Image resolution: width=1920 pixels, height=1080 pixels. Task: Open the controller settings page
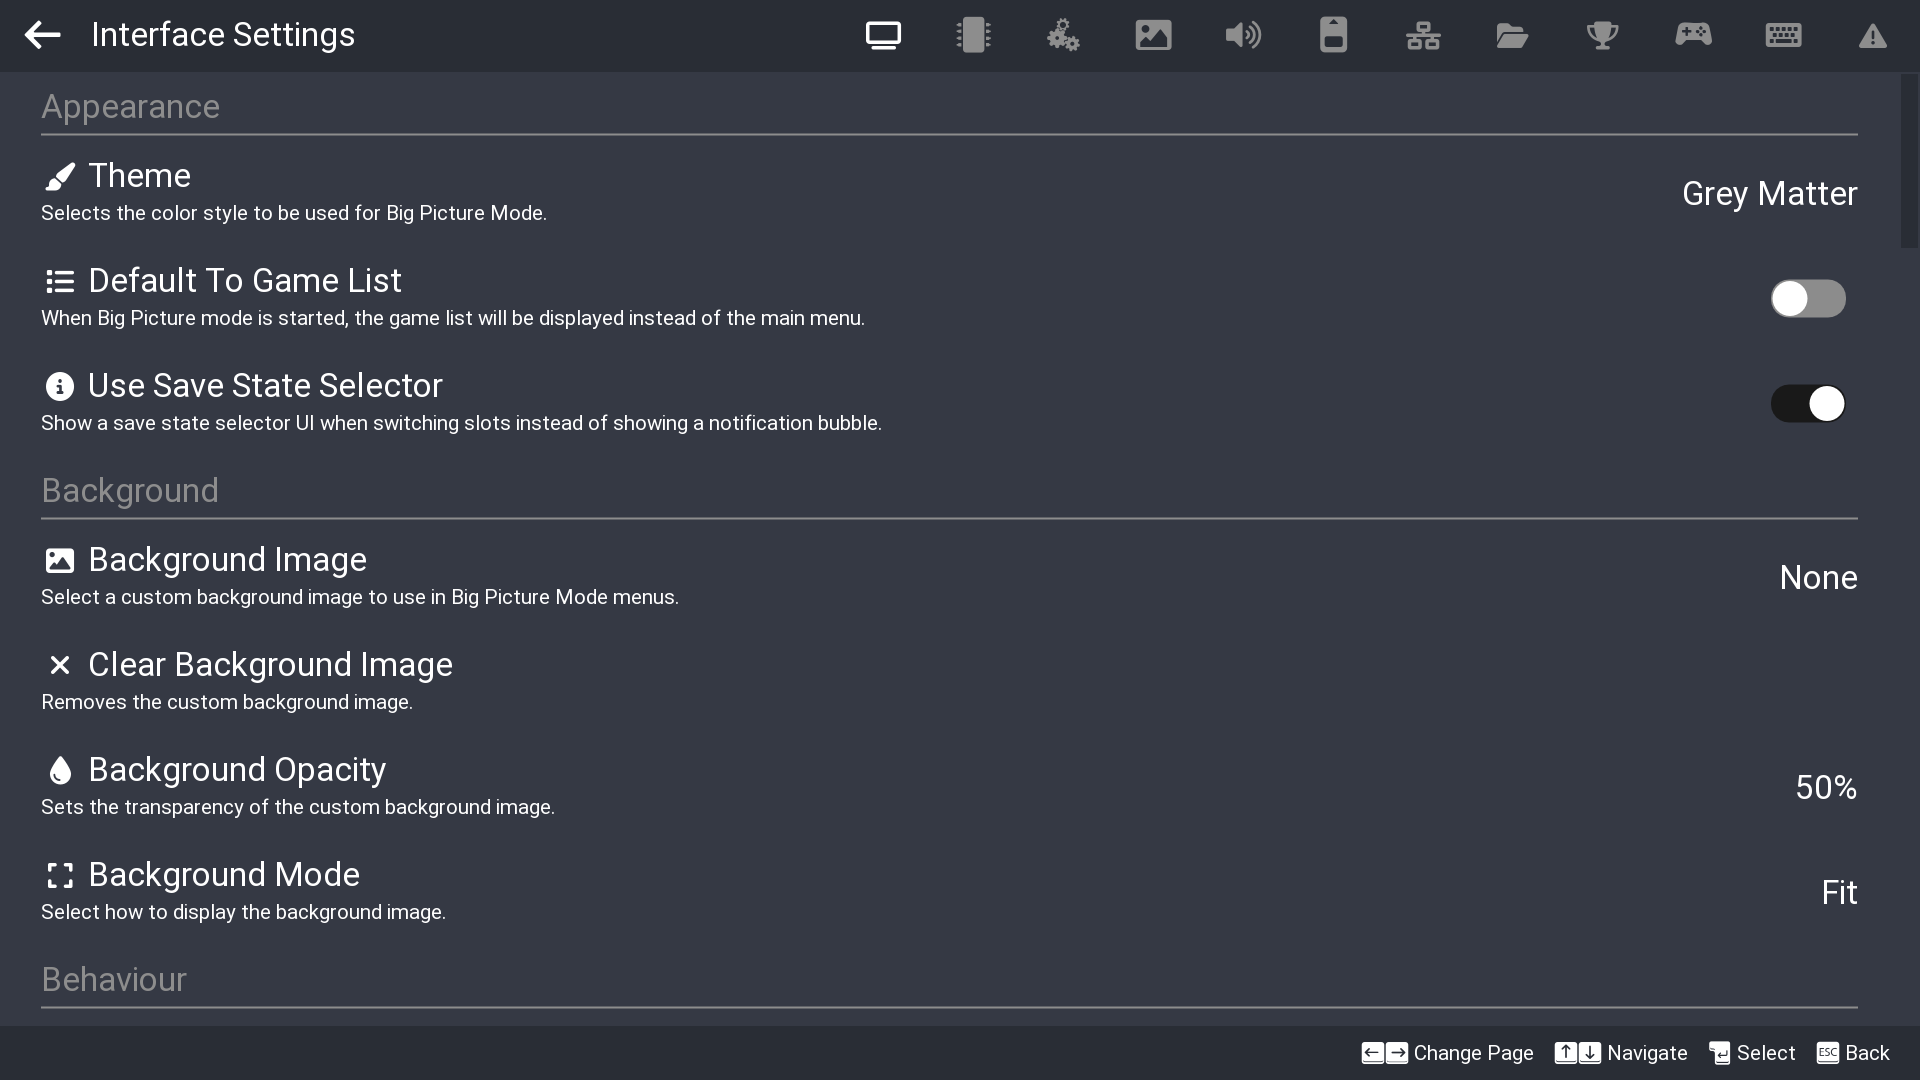point(1693,35)
